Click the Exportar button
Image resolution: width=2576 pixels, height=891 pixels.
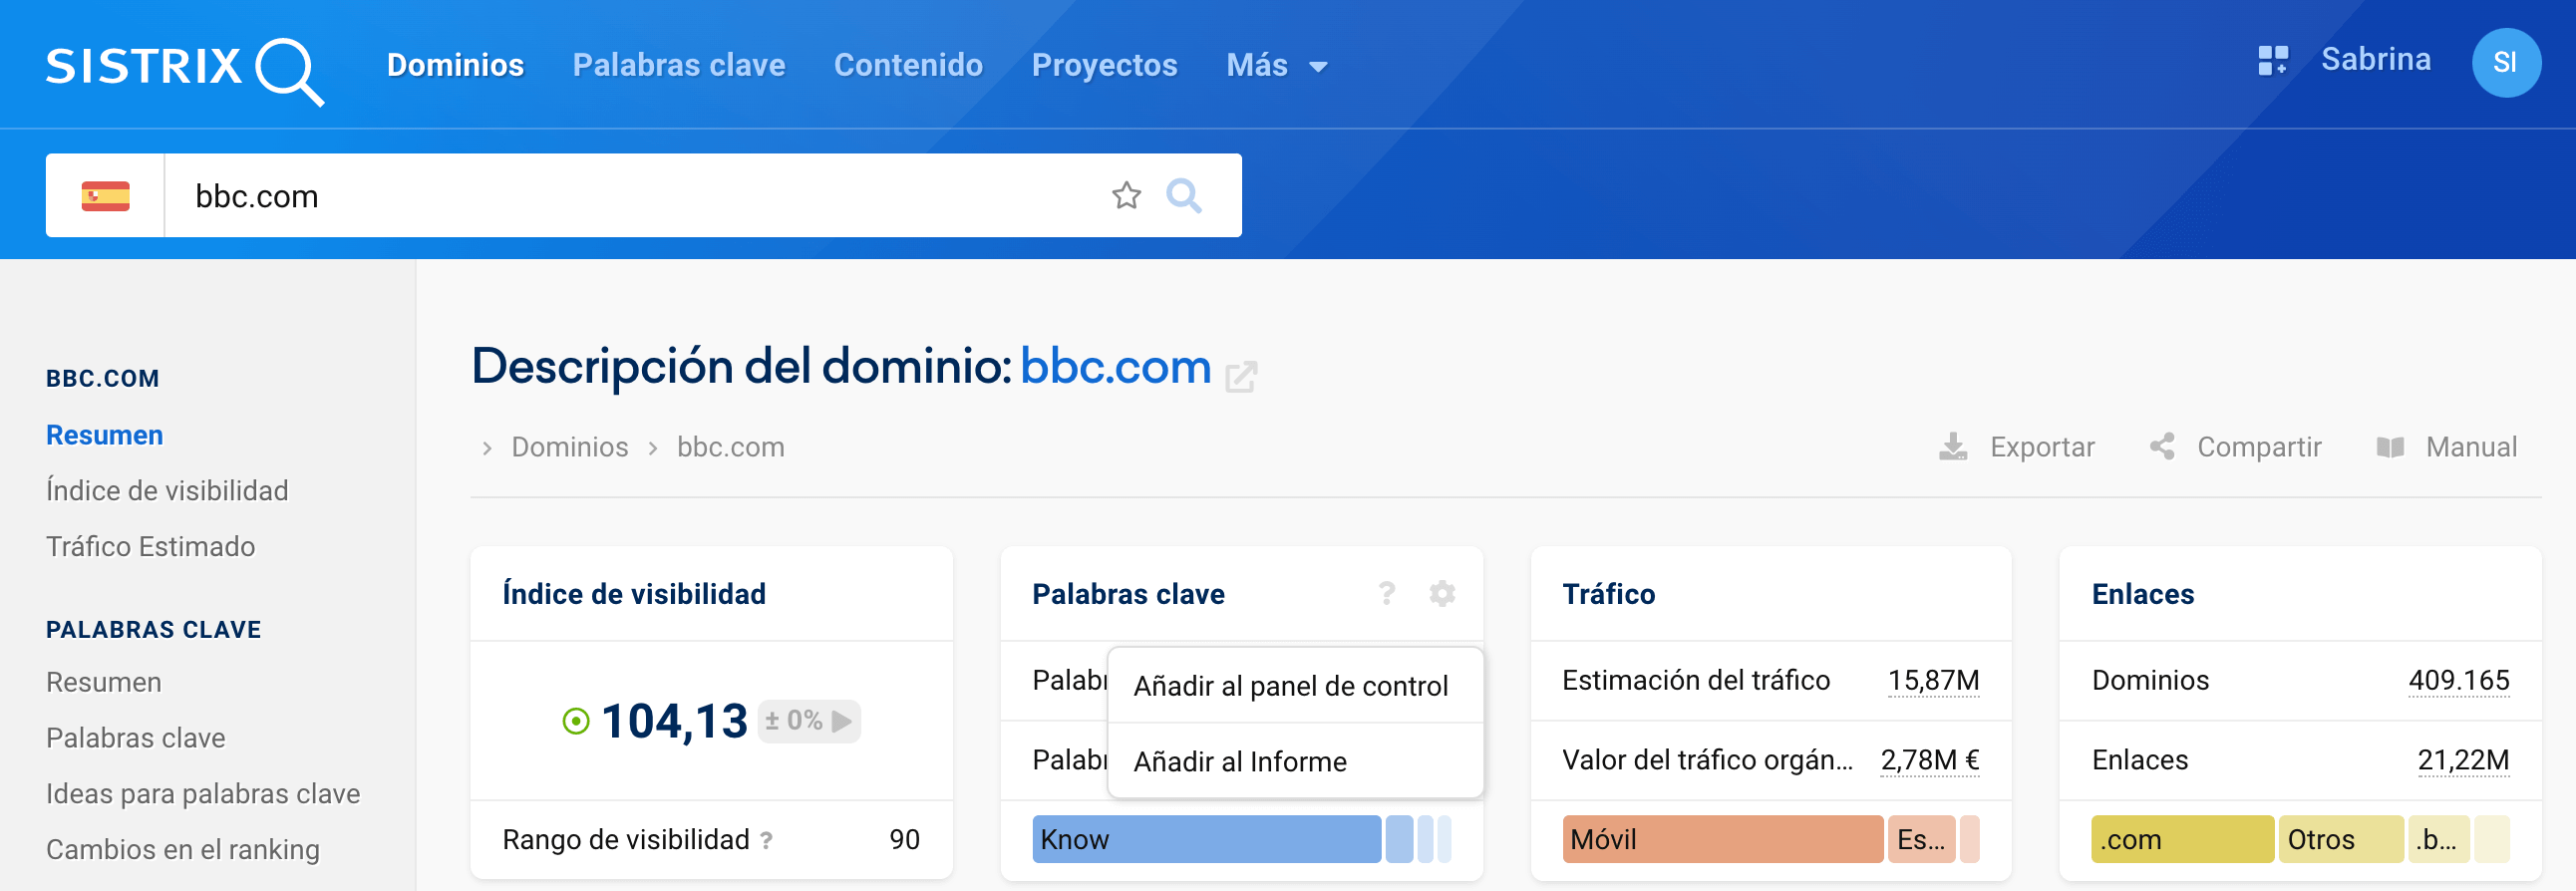point(2017,447)
